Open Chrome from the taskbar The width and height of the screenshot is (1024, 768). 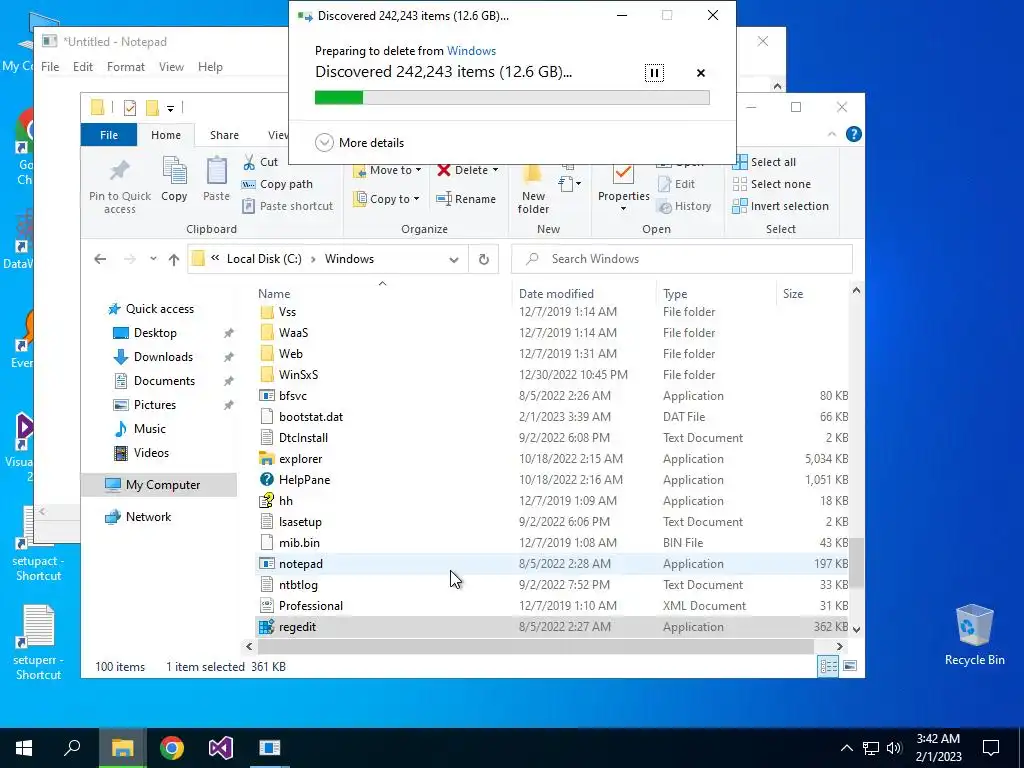click(x=171, y=748)
